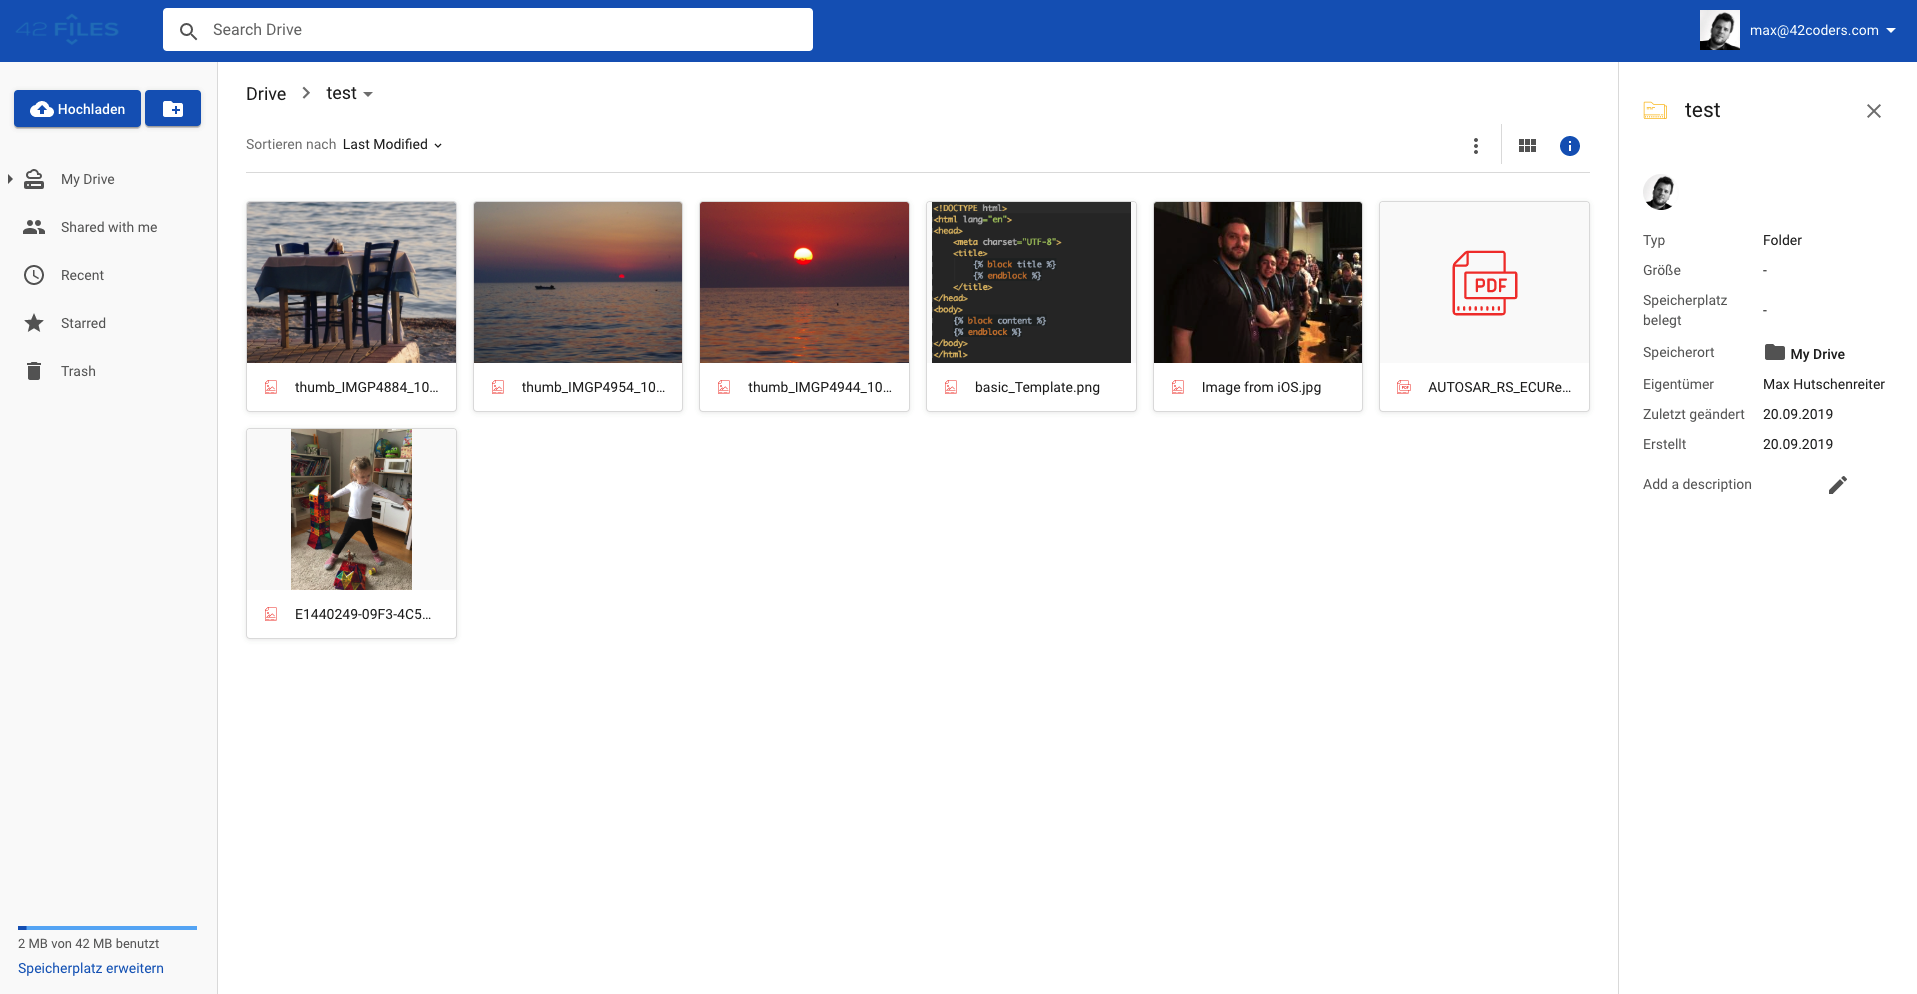Click the user avatar in the header
The height and width of the screenshot is (994, 1917).
[x=1720, y=30]
